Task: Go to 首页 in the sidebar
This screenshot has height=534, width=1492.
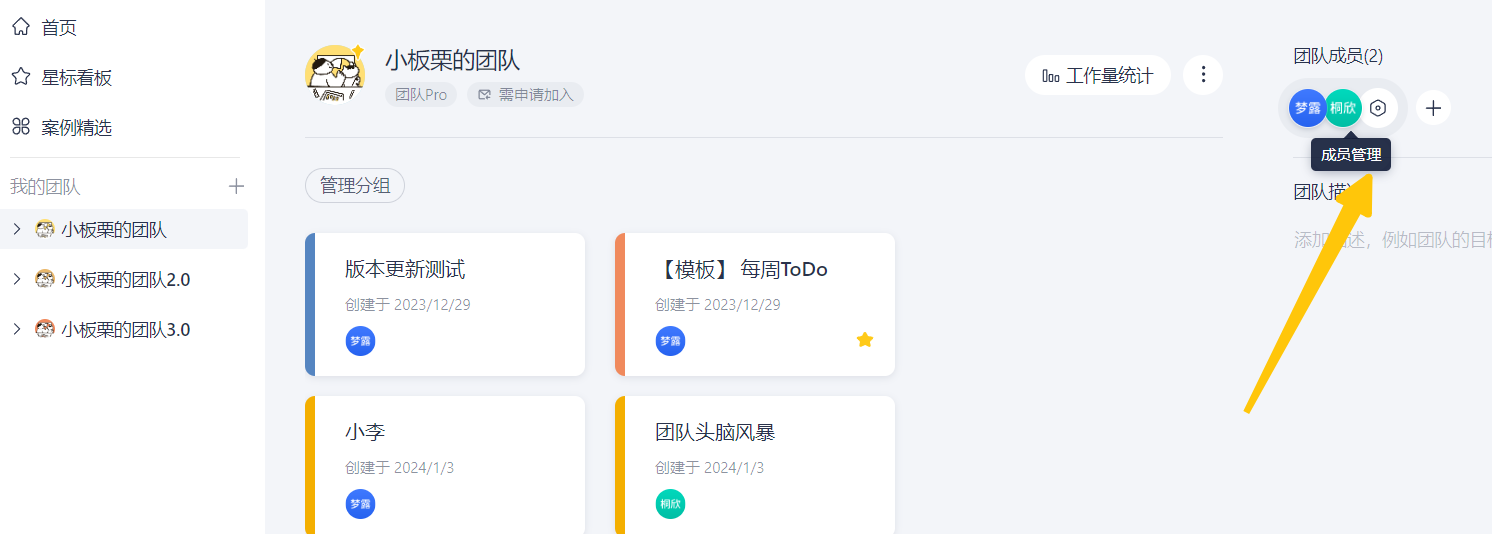Action: pos(58,28)
